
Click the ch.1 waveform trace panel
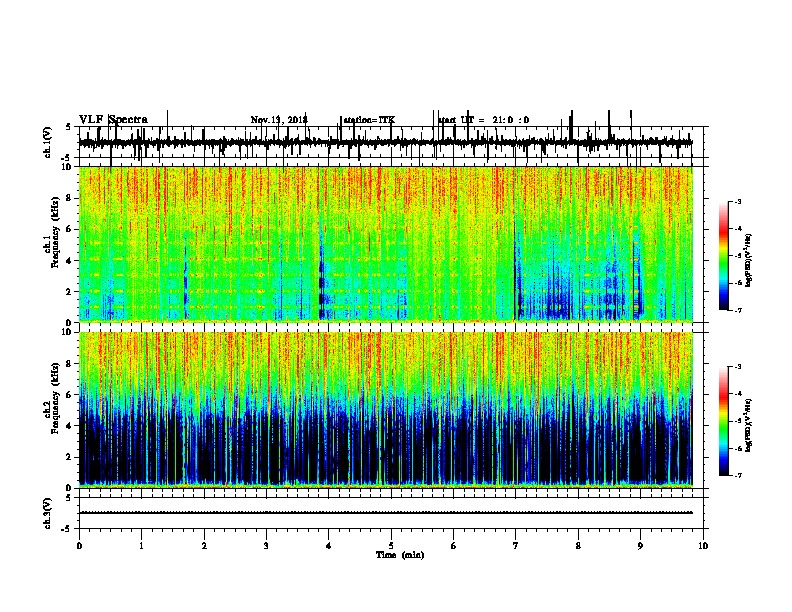pos(391,142)
